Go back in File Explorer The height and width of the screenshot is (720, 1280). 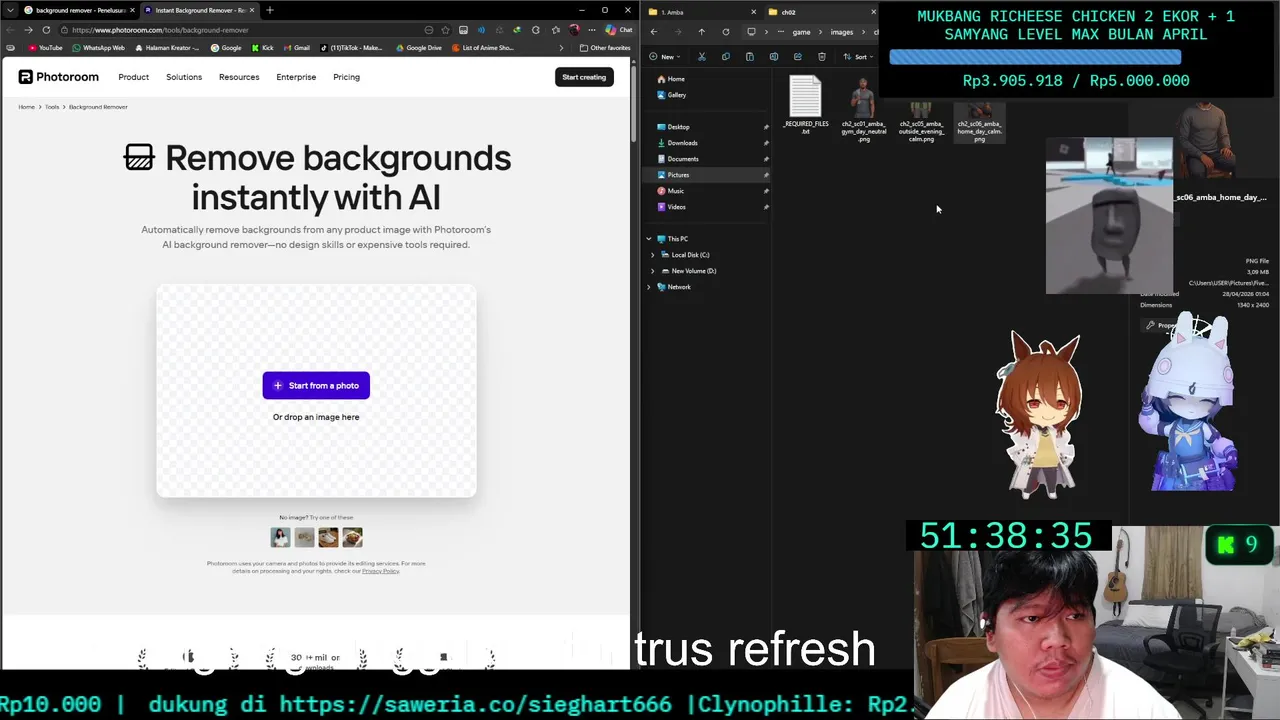click(654, 32)
